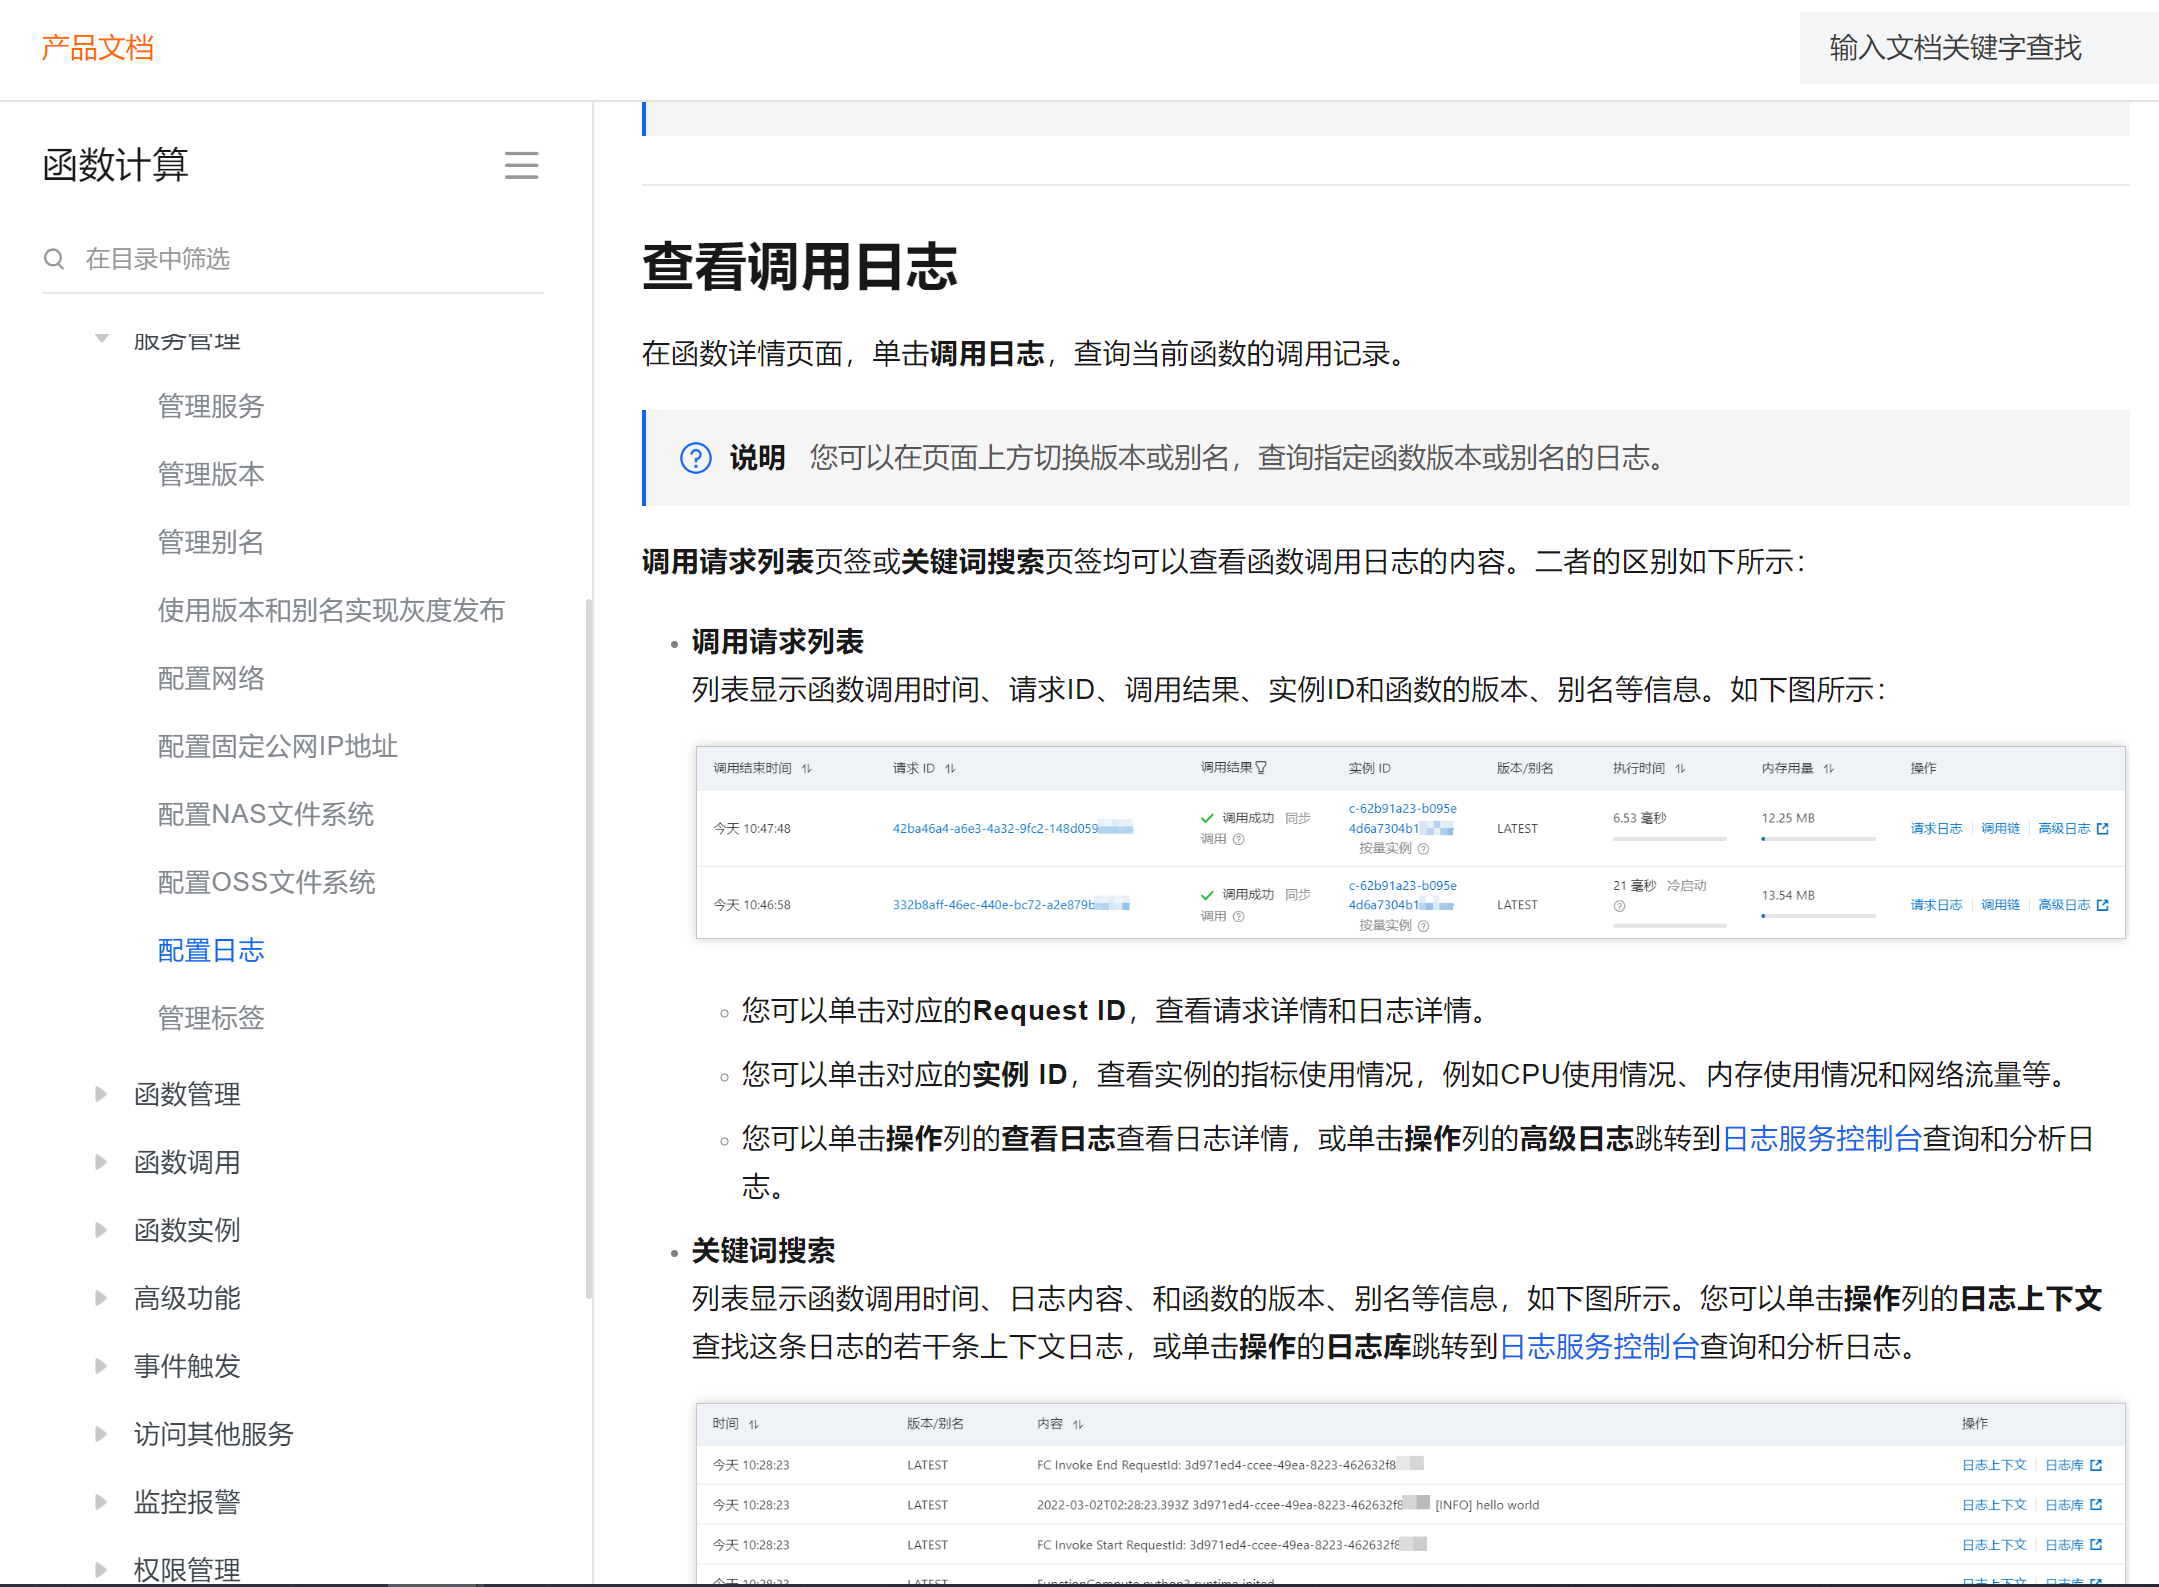Click the sidebar vertical scrollbar
The height and width of the screenshot is (1587, 2159).
588,948
